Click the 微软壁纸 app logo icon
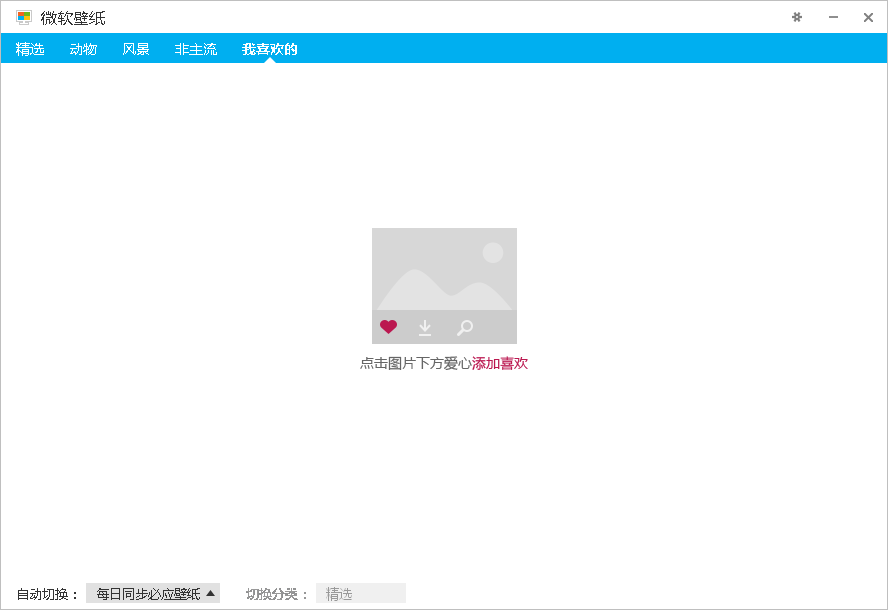The width and height of the screenshot is (888, 610). (24, 17)
